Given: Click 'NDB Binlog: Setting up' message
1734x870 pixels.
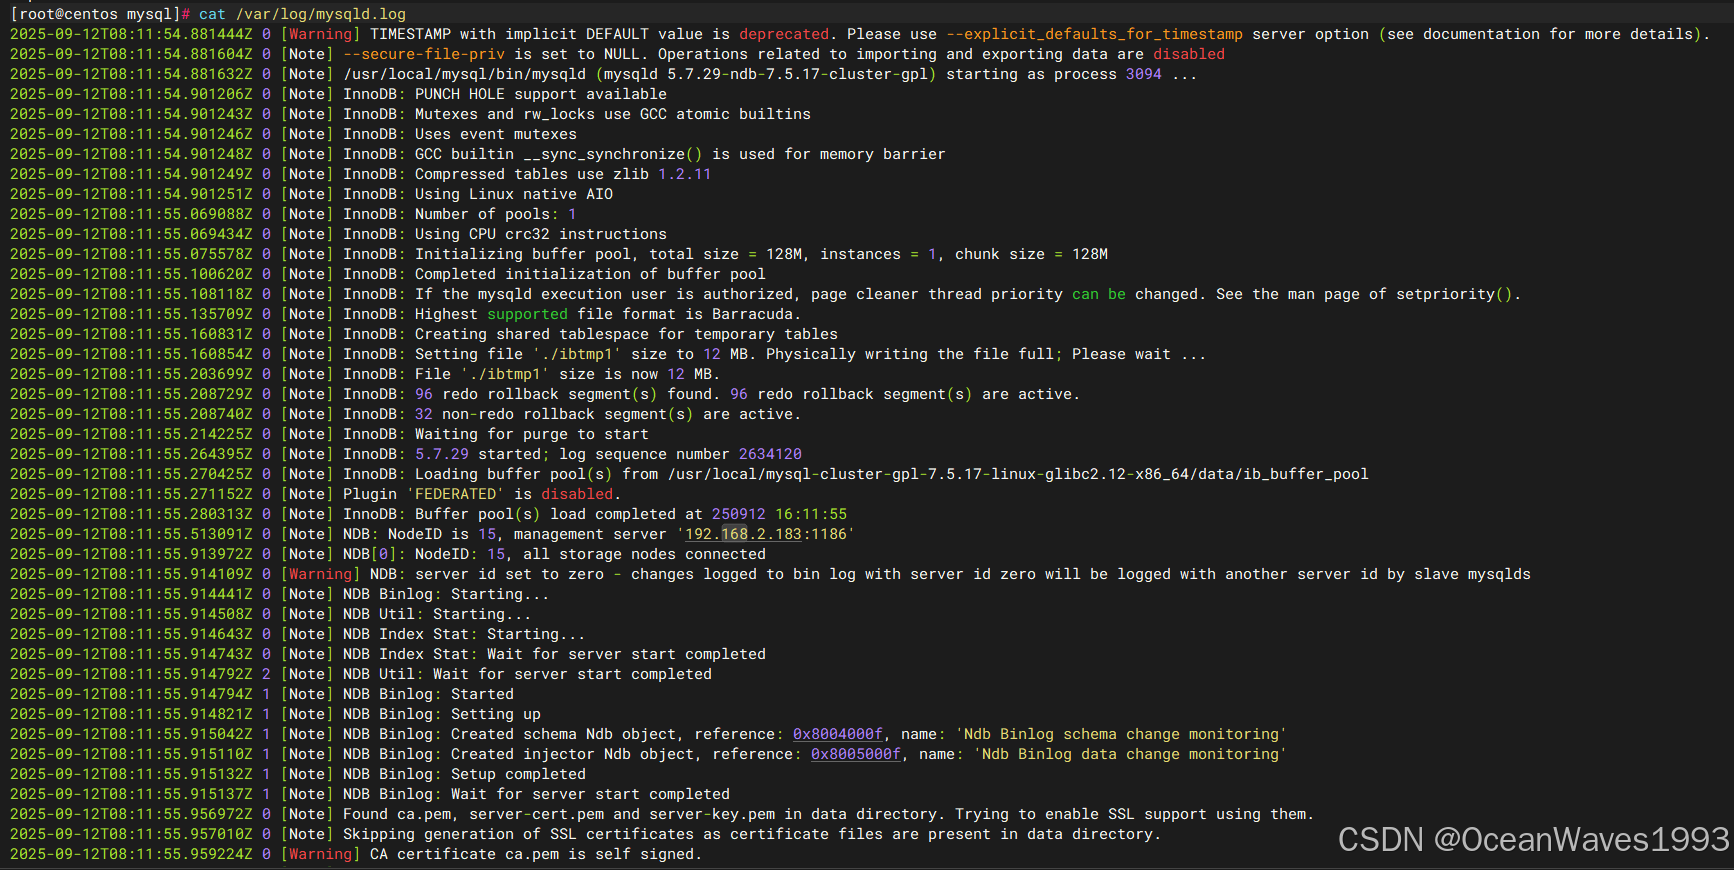Looking at the screenshot, I should tap(442, 714).
